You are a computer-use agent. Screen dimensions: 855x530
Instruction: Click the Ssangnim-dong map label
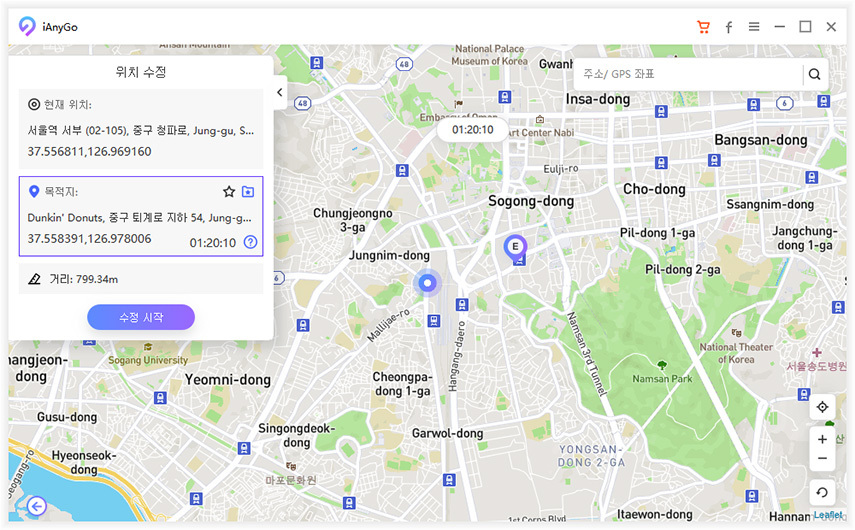[770, 204]
